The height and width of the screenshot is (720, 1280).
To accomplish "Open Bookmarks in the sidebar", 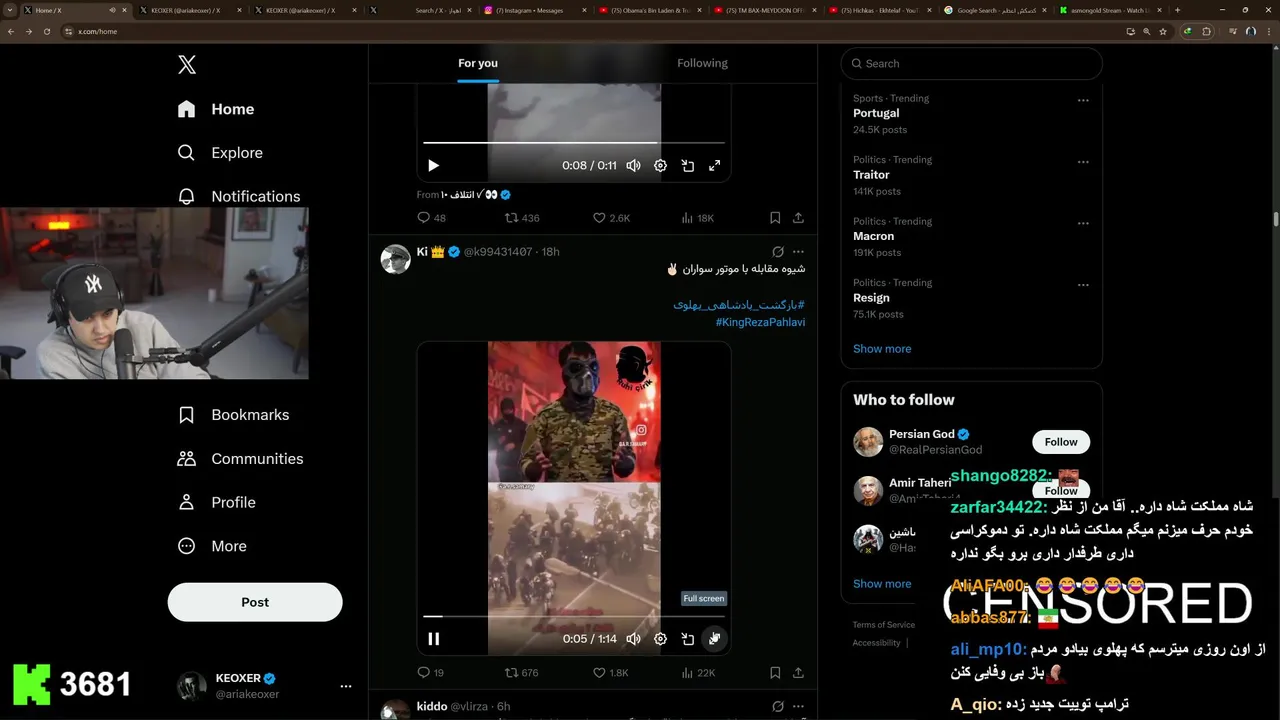I will [233, 415].
